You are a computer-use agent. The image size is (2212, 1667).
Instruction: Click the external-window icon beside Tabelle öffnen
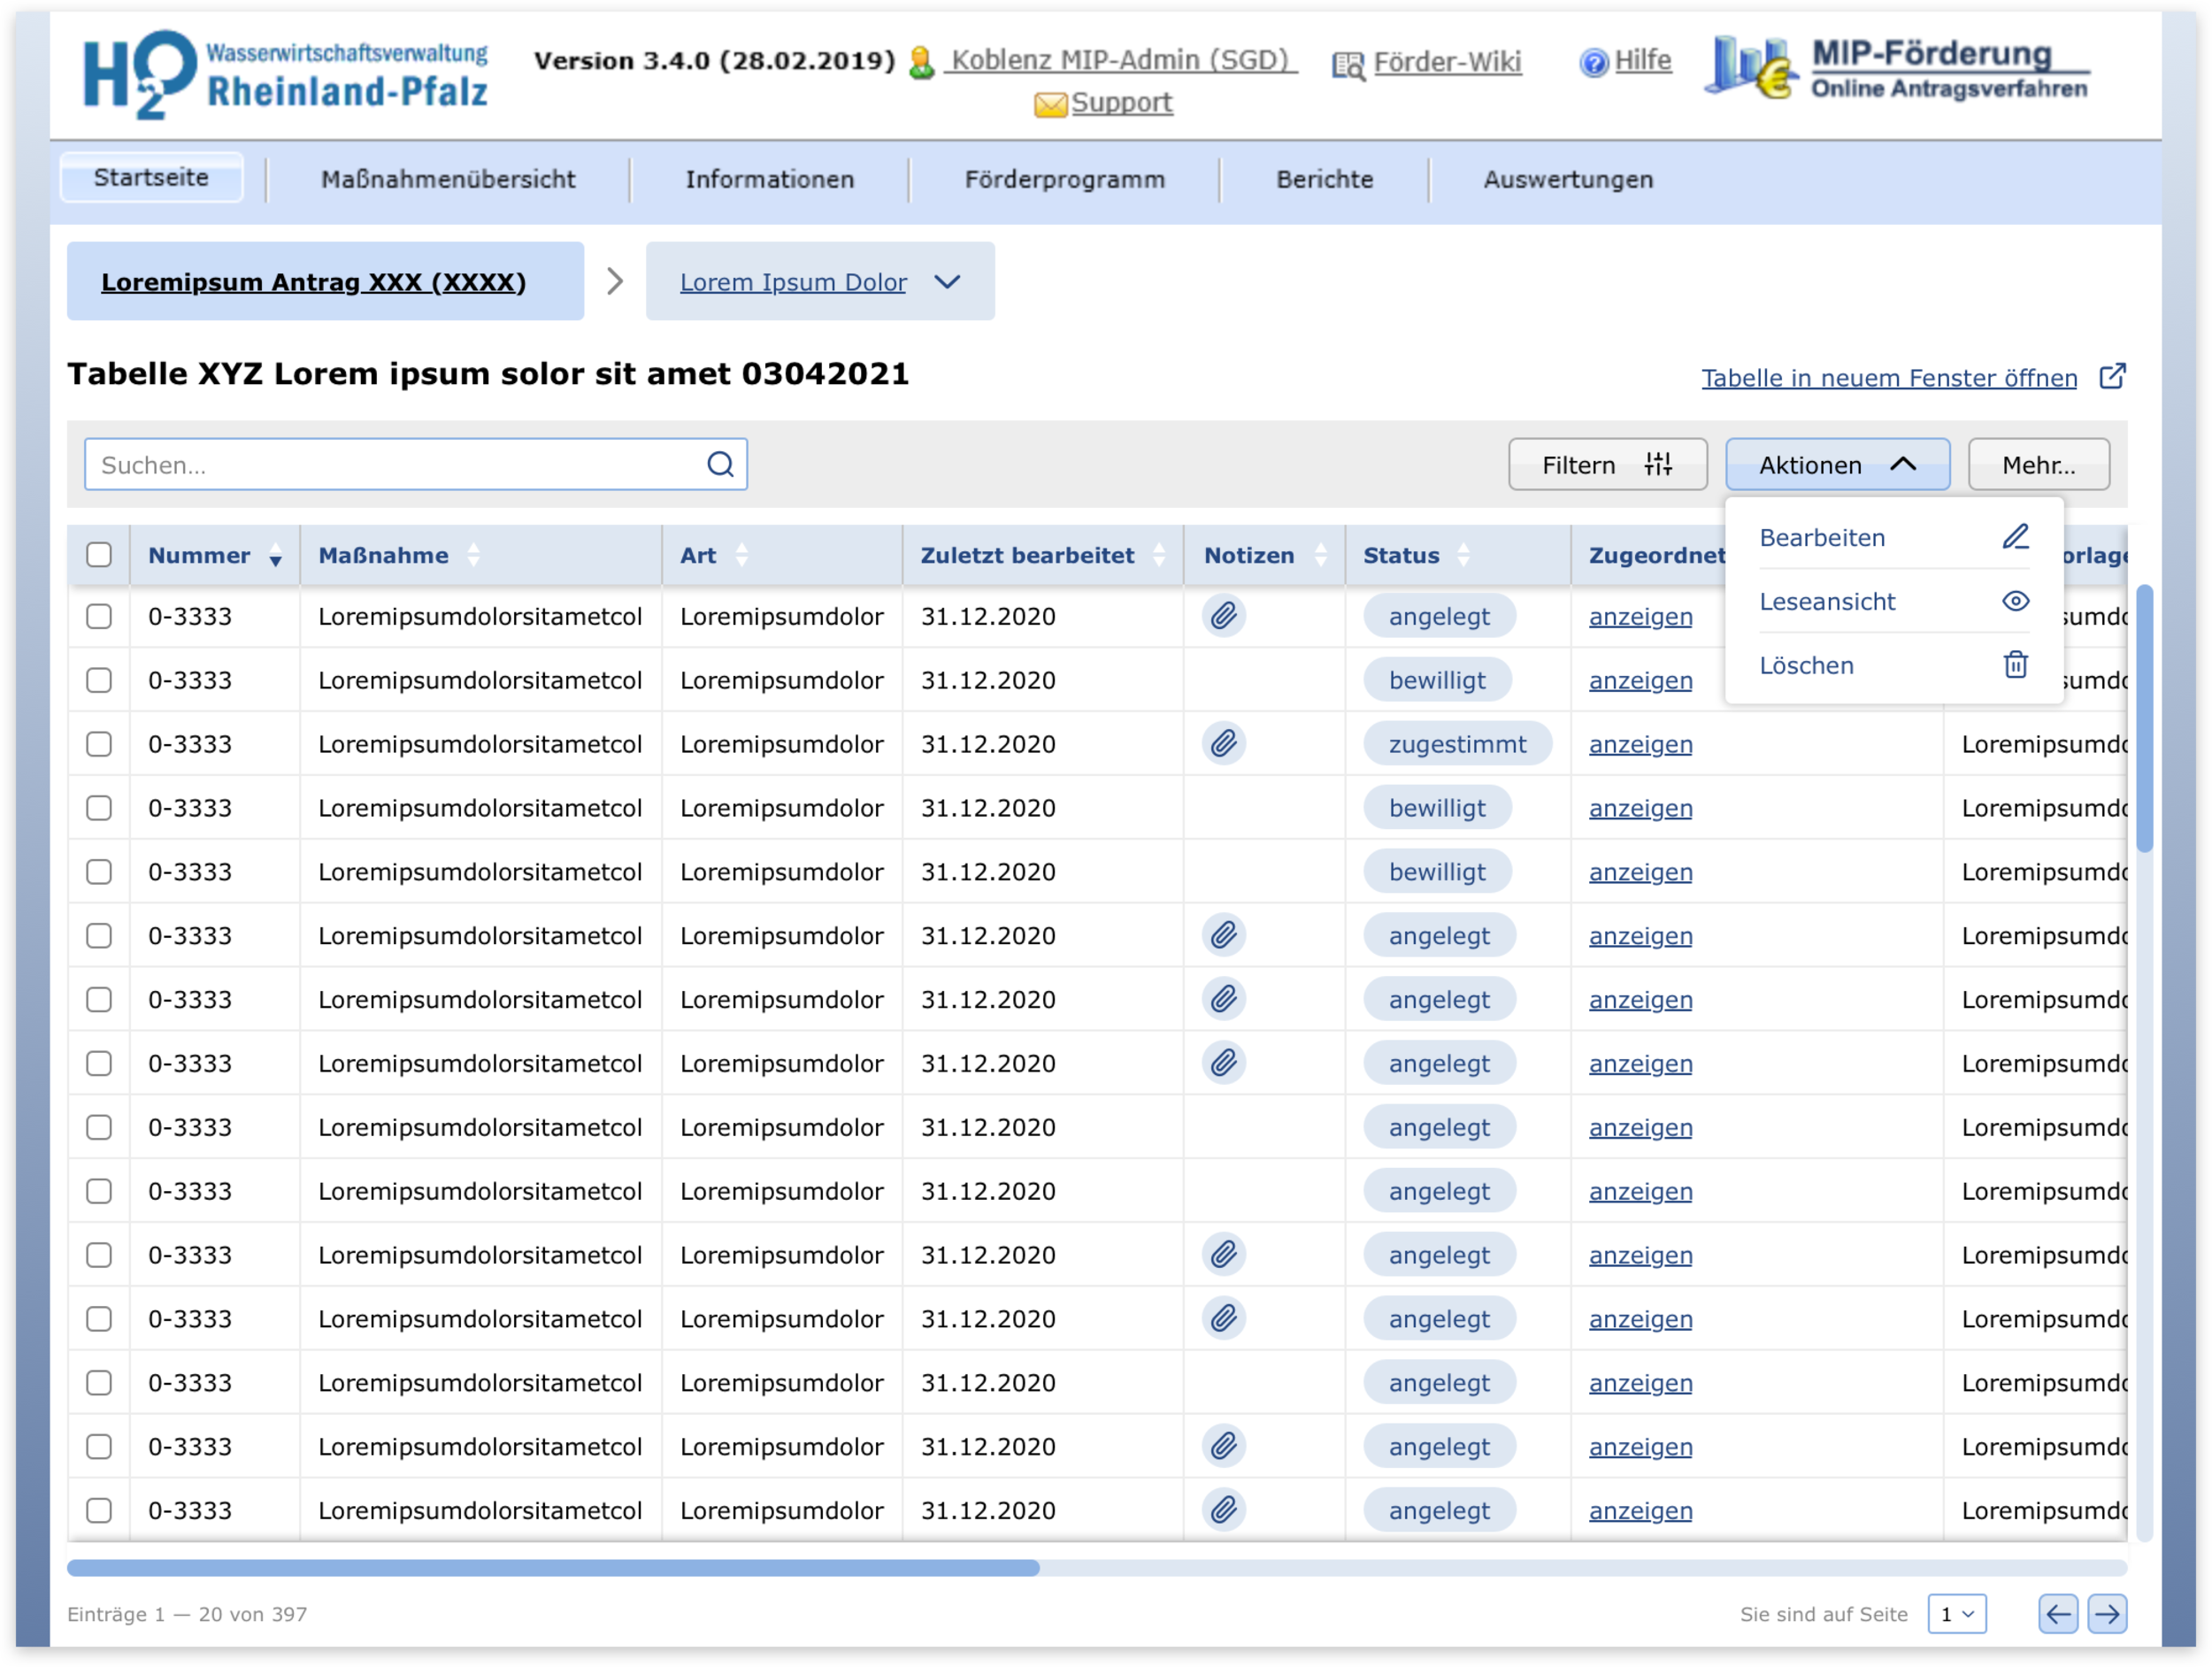point(2111,377)
